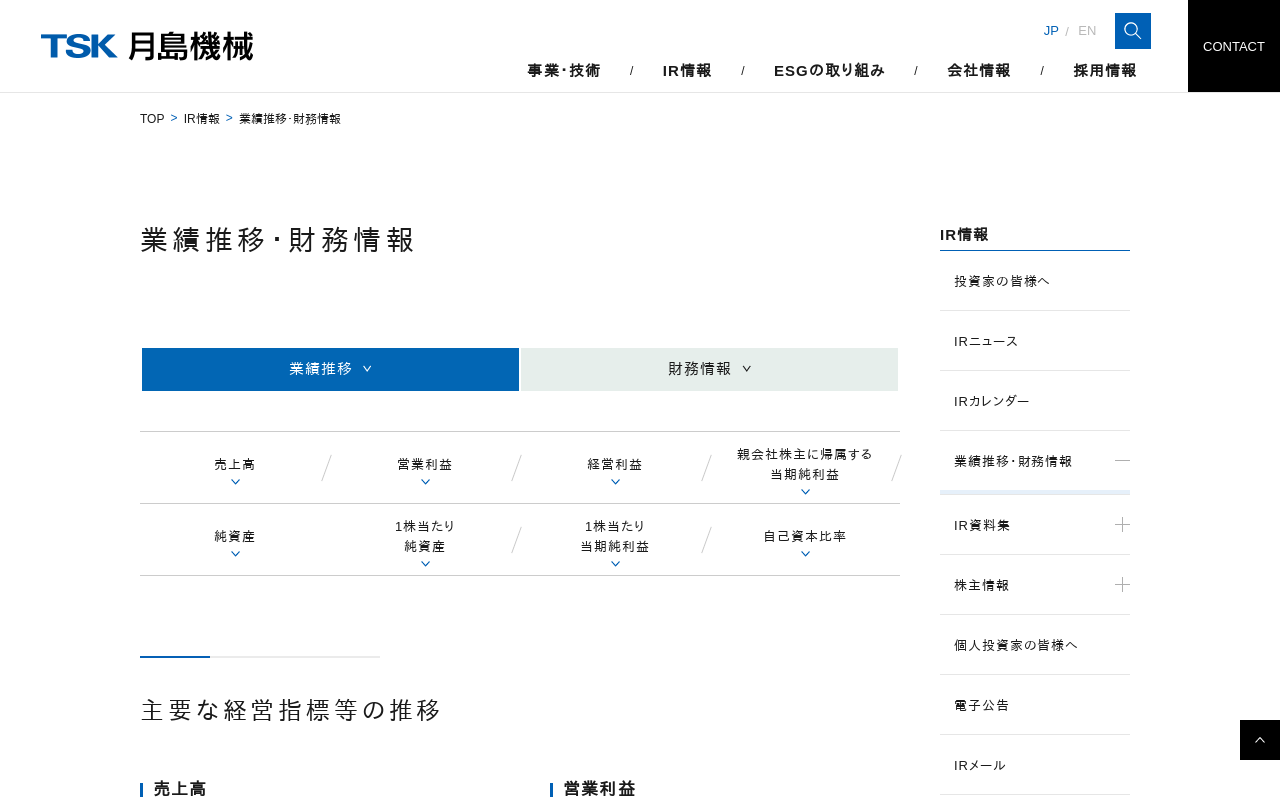The width and height of the screenshot is (1280, 800).
Task: Open ESGの取り組み navigation menu
Action: pyautogui.click(x=829, y=70)
